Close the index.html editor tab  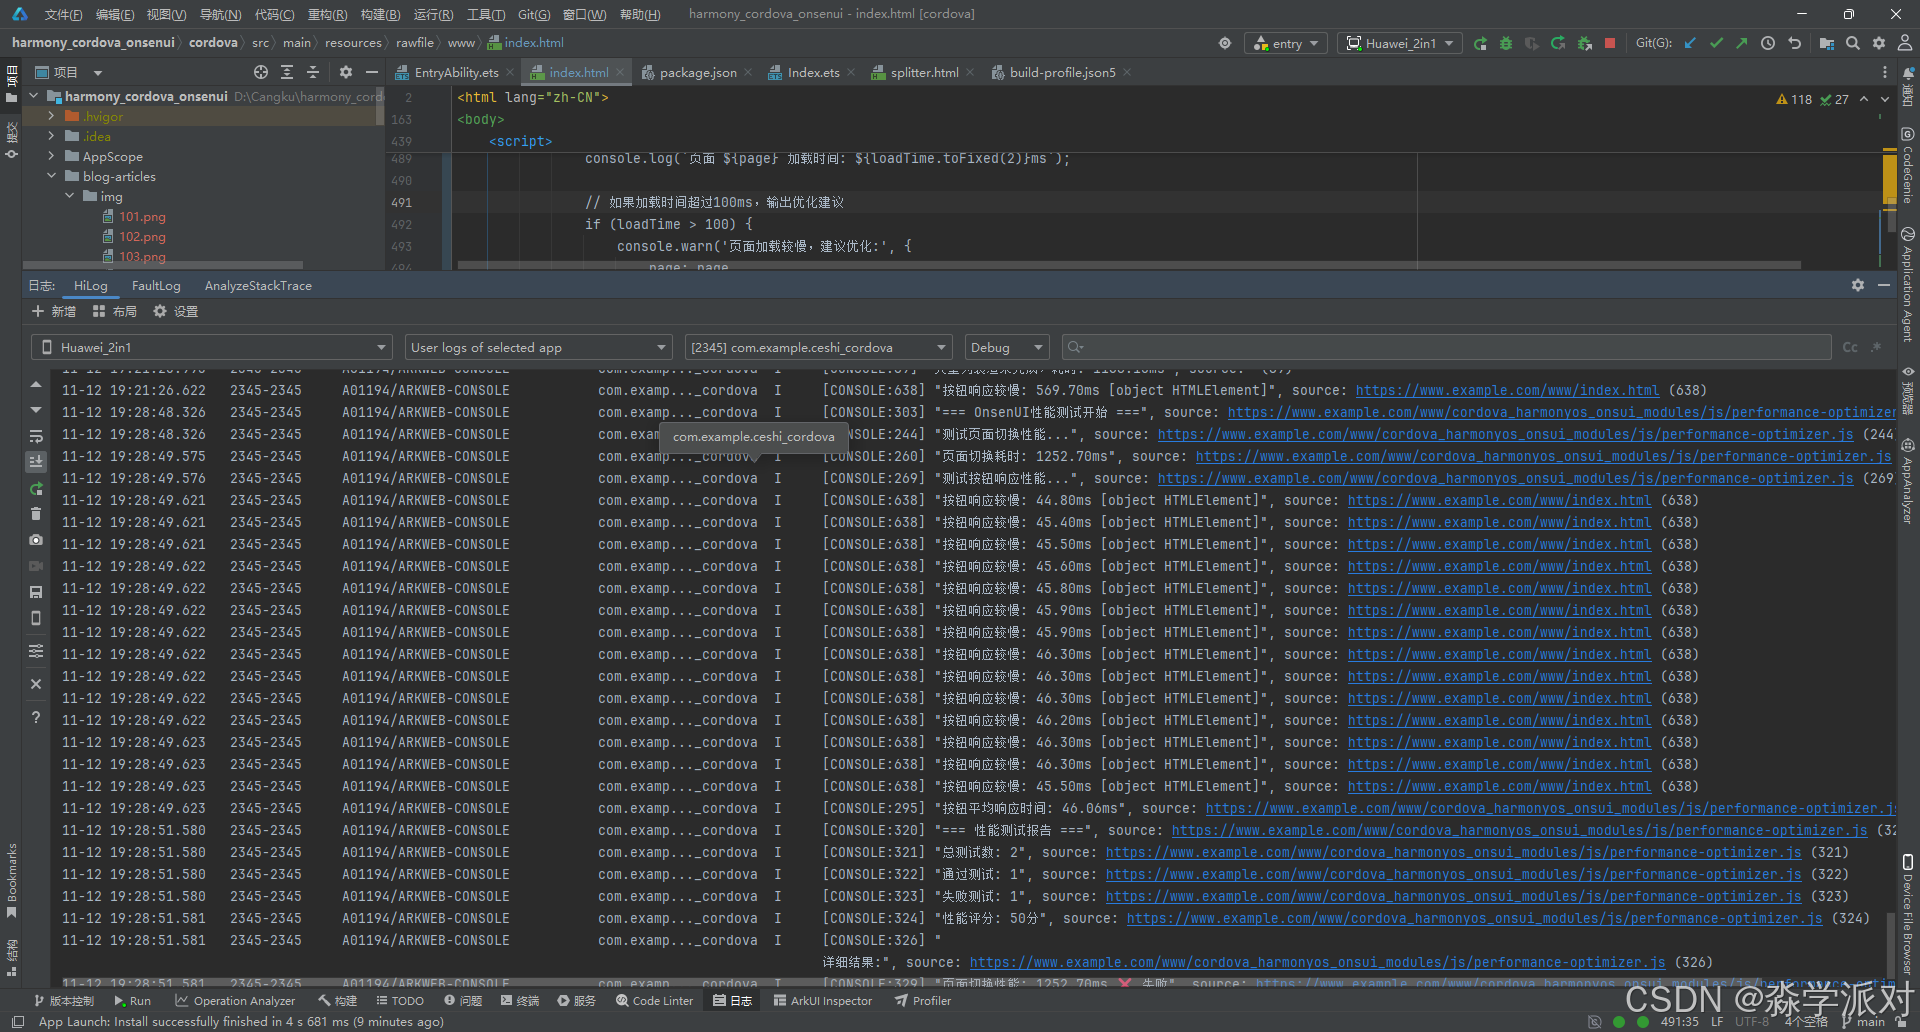click(x=620, y=72)
